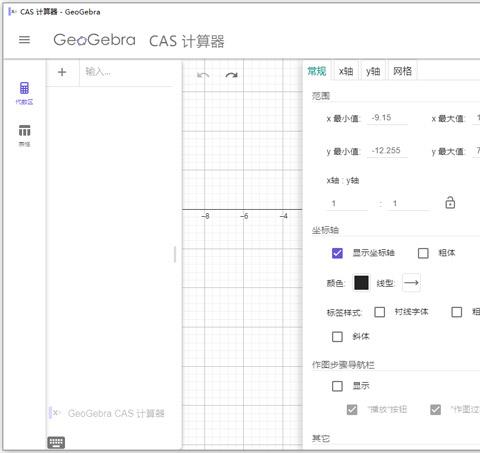Viewport: 480px width, 453px height.
Task: Switch to the x轴 tab
Action: click(346, 71)
